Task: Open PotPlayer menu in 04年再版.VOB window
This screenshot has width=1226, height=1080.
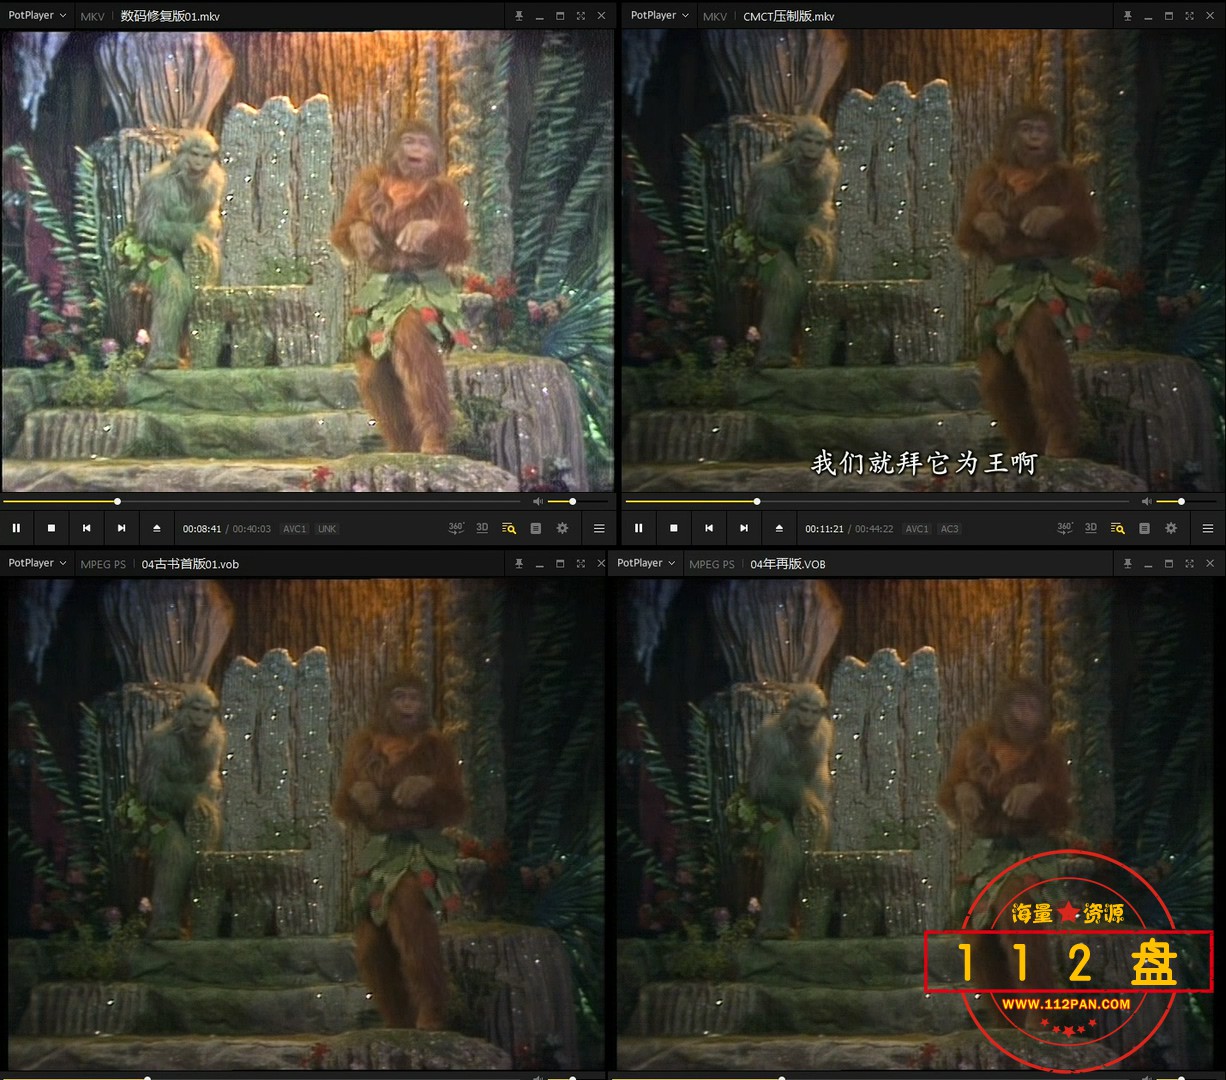Action: (645, 563)
